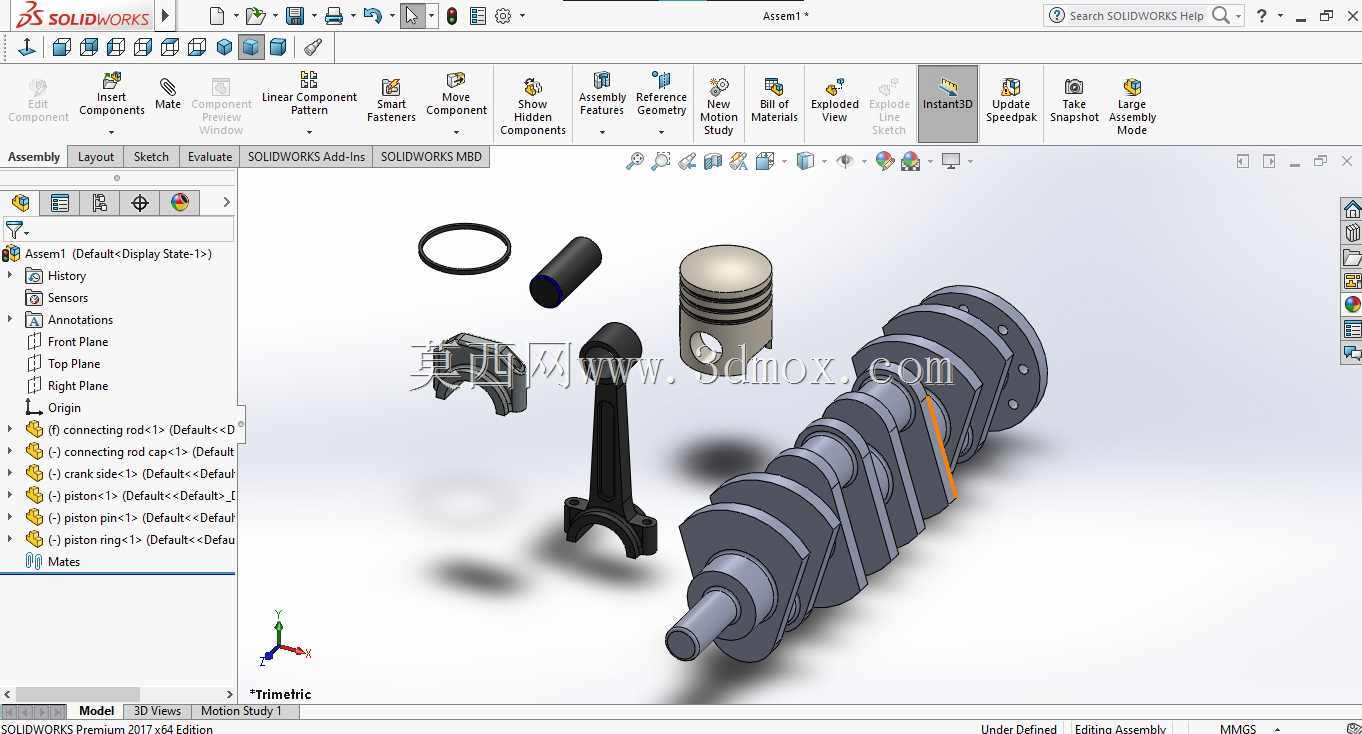The width and height of the screenshot is (1362, 734).
Task: Select the Mate tool
Action: tap(168, 94)
